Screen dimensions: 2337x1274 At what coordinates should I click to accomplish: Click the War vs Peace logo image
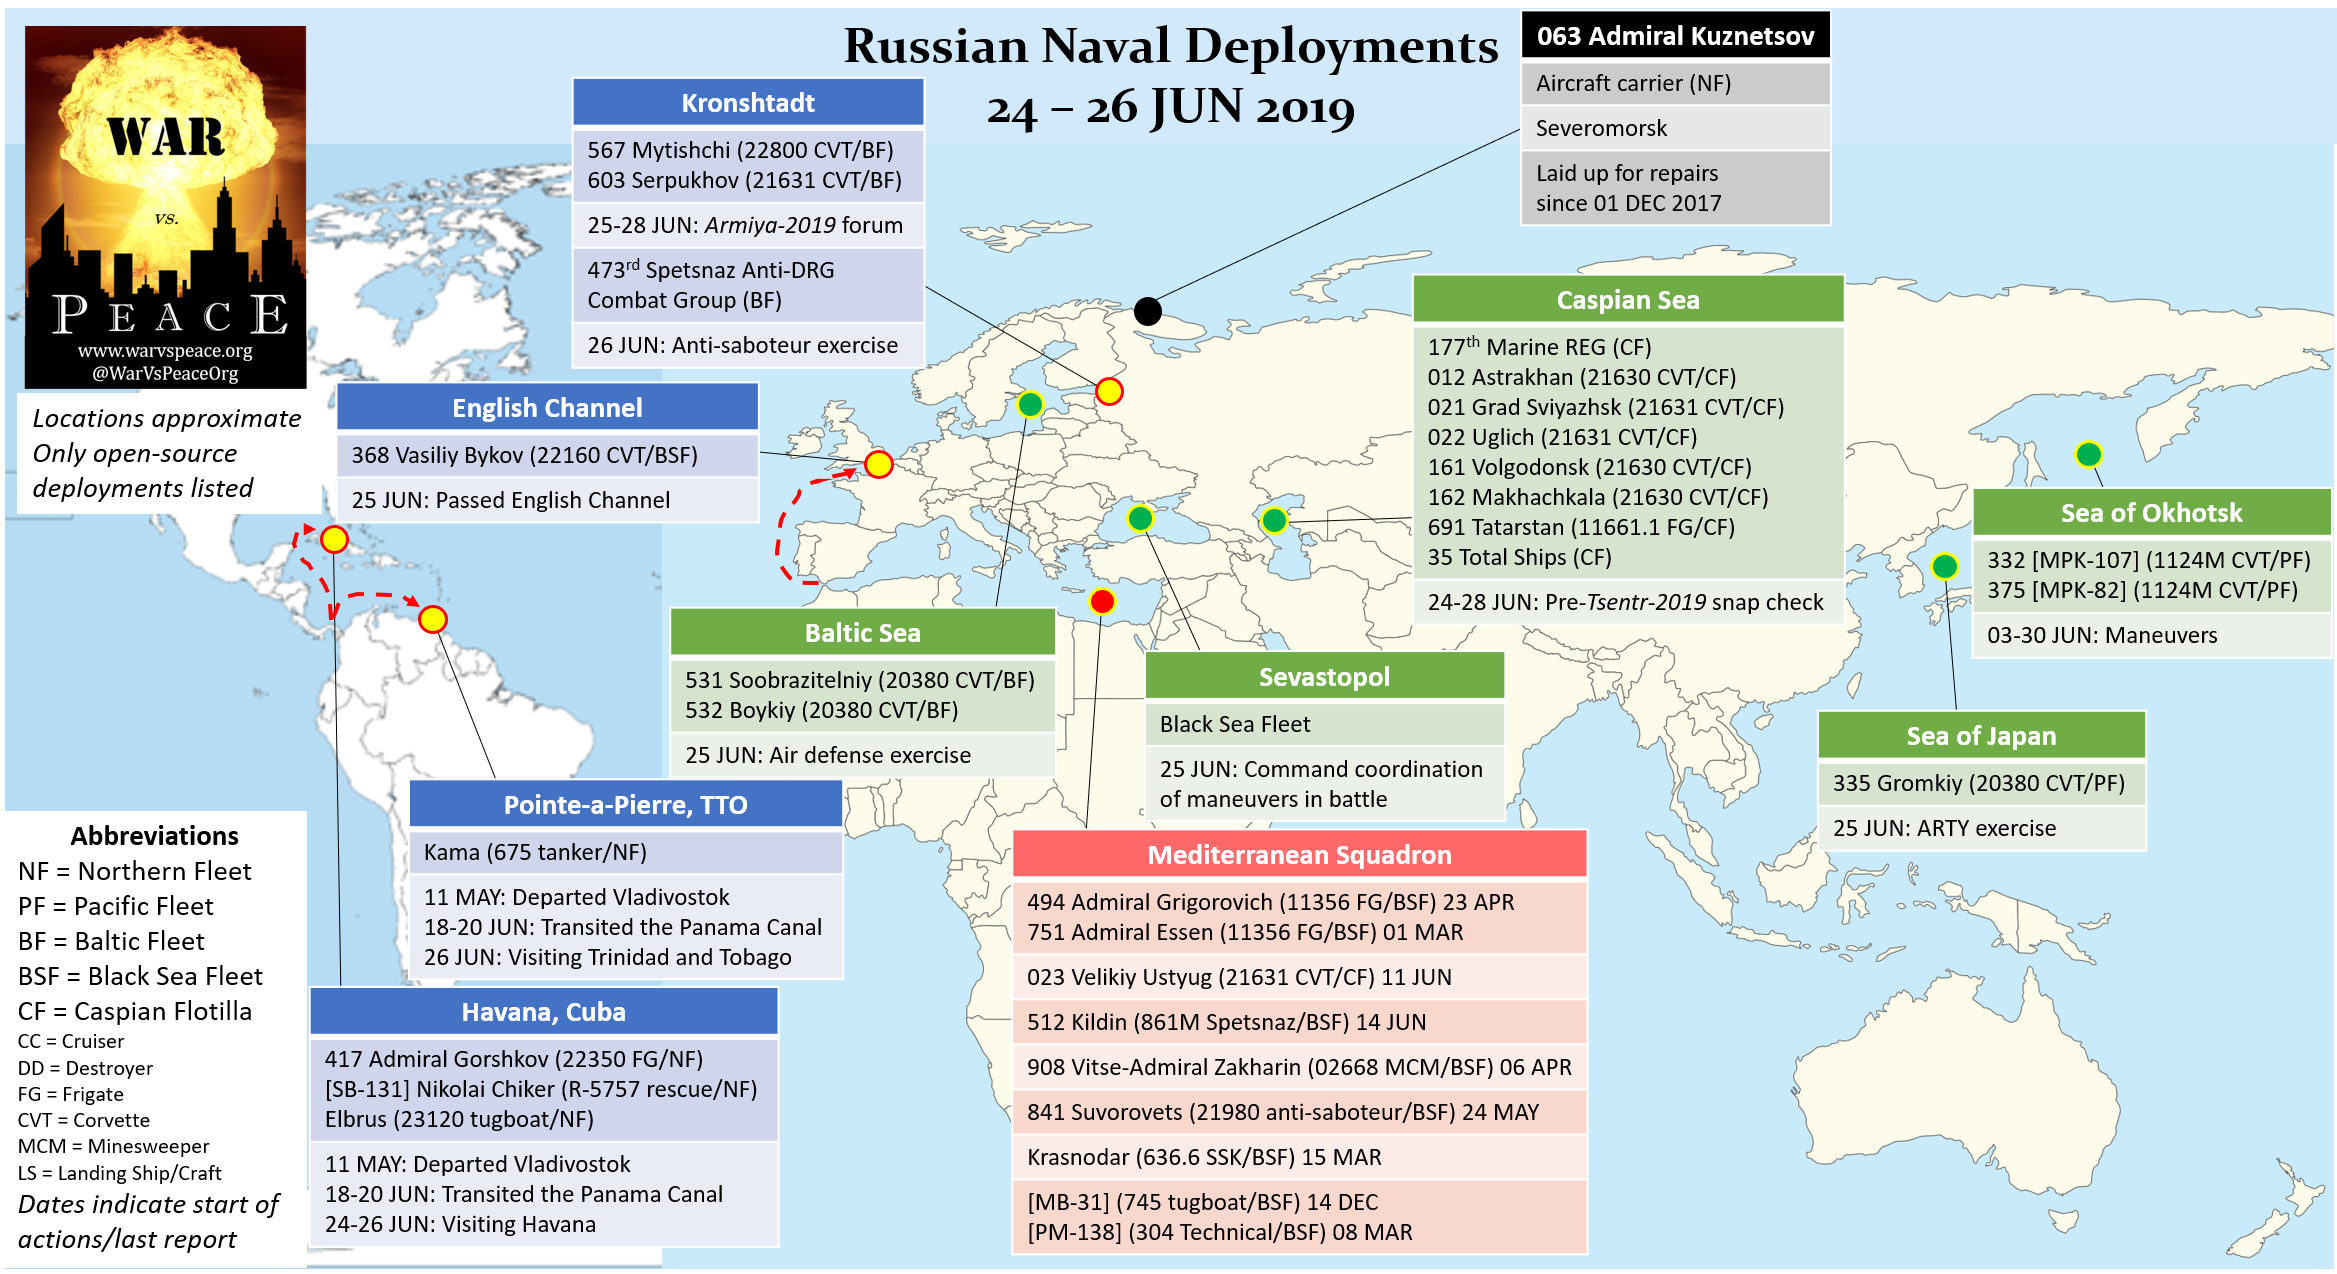pos(165,207)
